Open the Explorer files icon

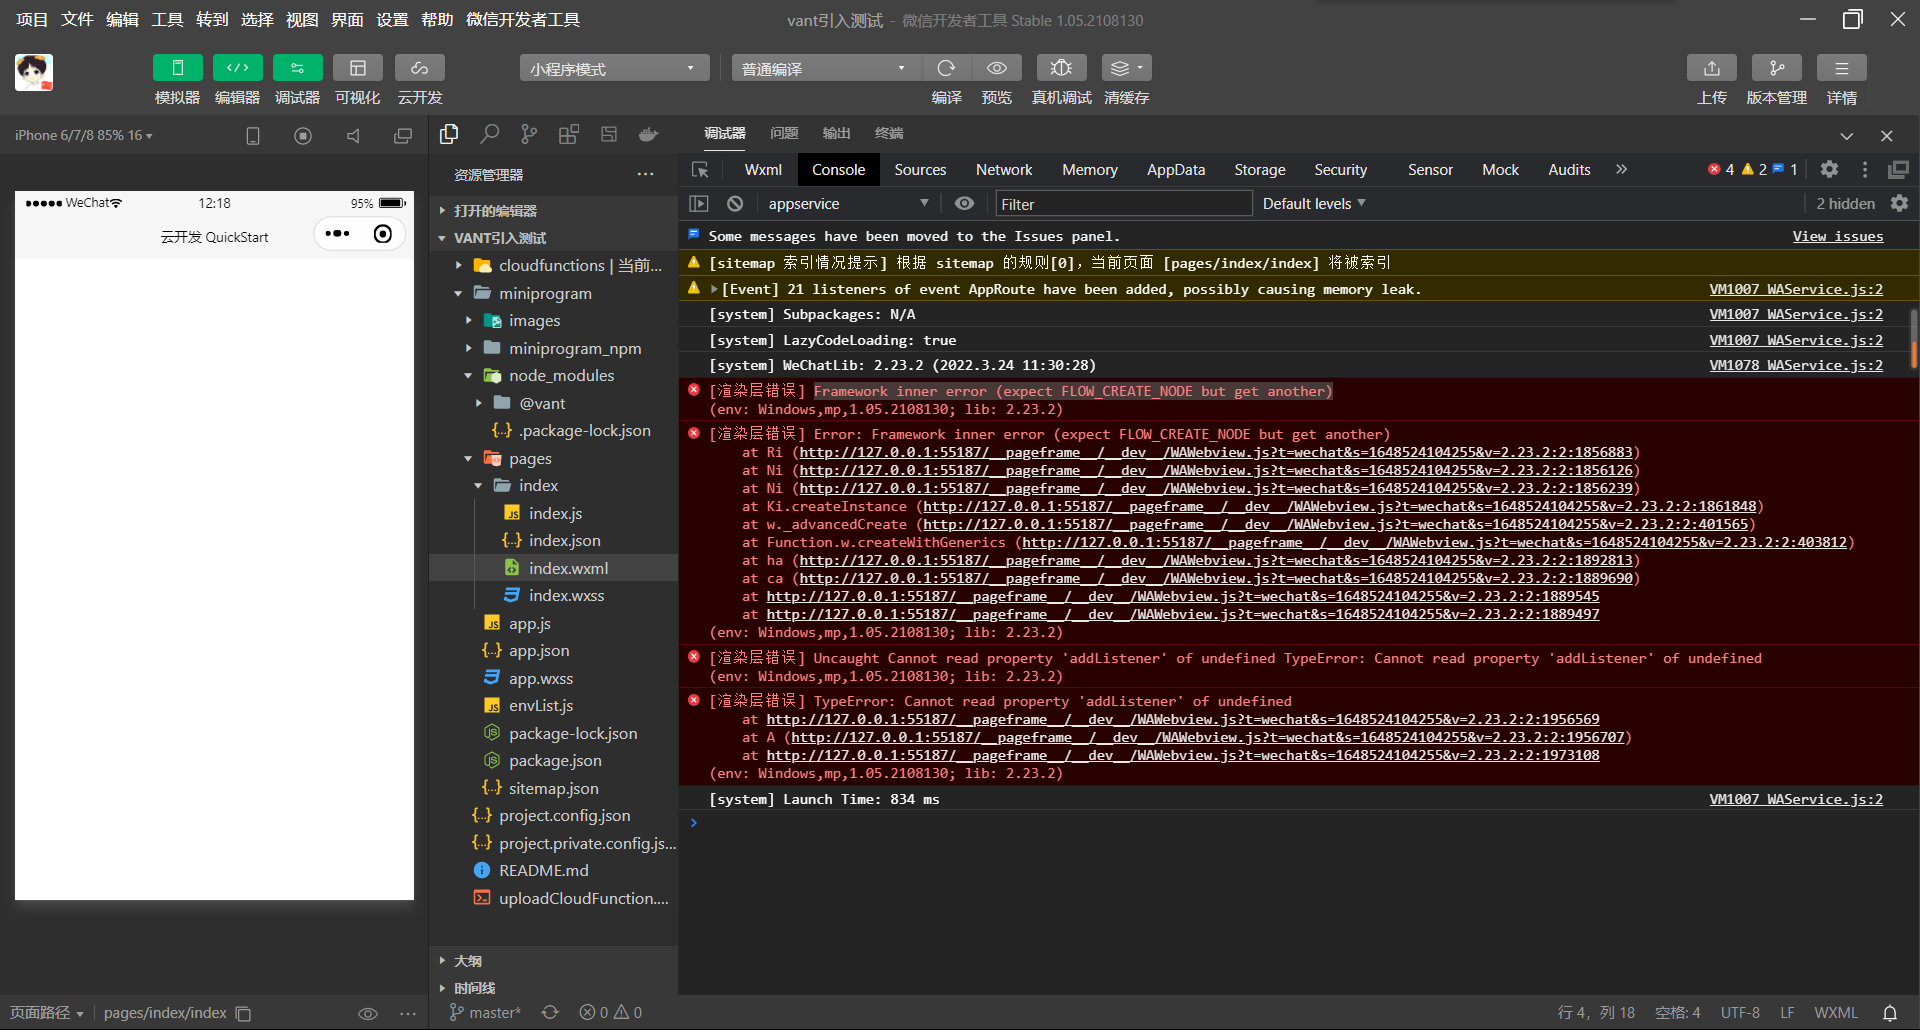[449, 134]
